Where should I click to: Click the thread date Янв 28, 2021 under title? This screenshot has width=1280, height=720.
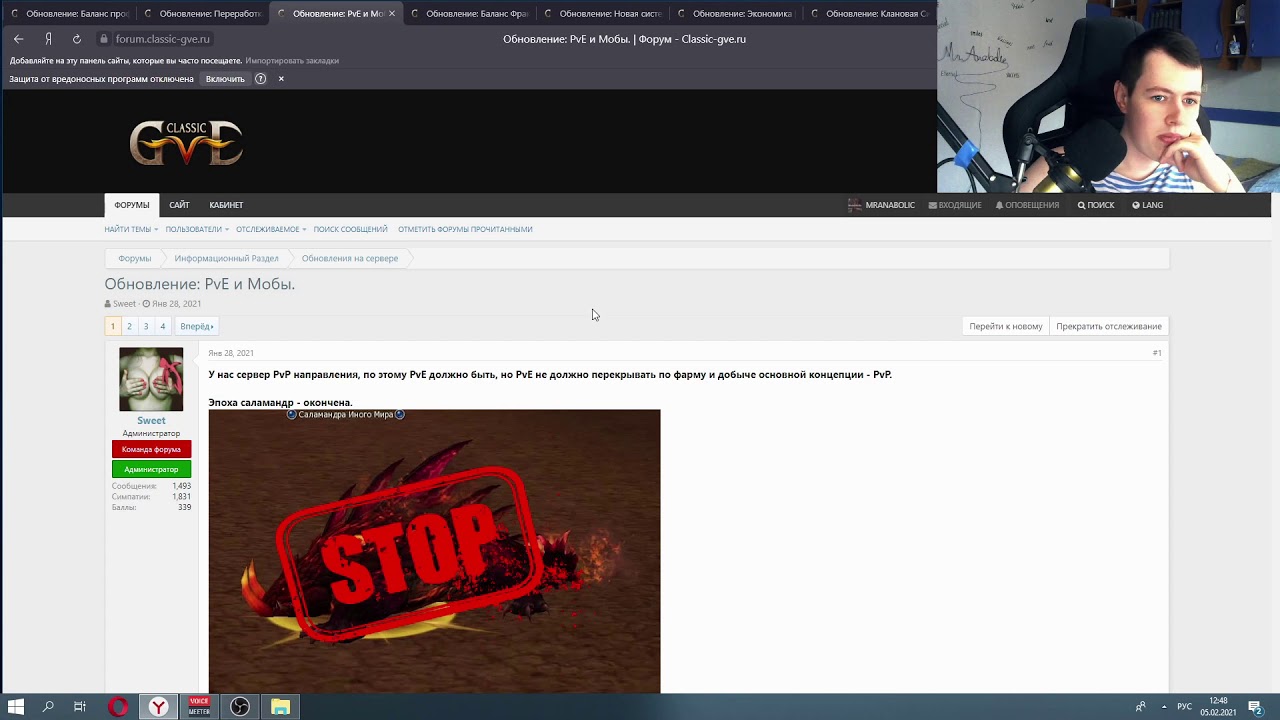pos(177,304)
